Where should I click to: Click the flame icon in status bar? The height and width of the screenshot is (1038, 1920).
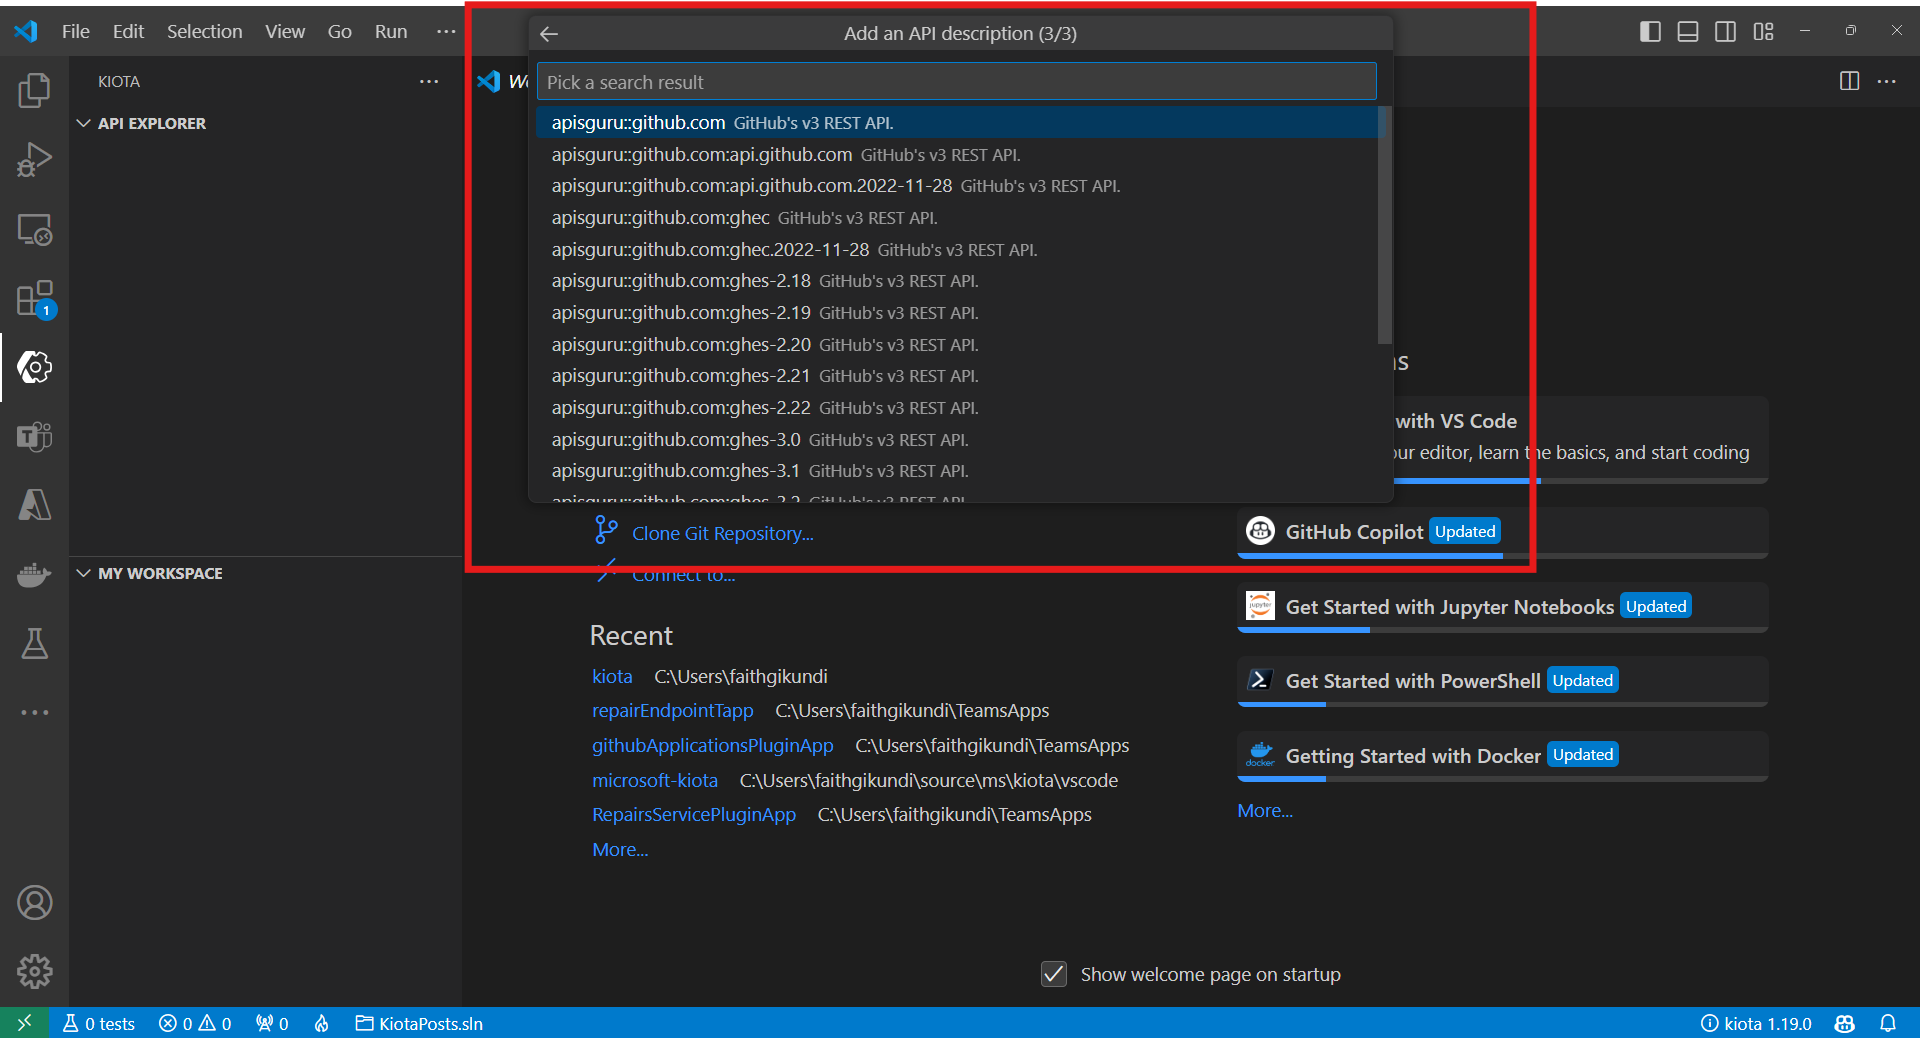(x=322, y=1023)
